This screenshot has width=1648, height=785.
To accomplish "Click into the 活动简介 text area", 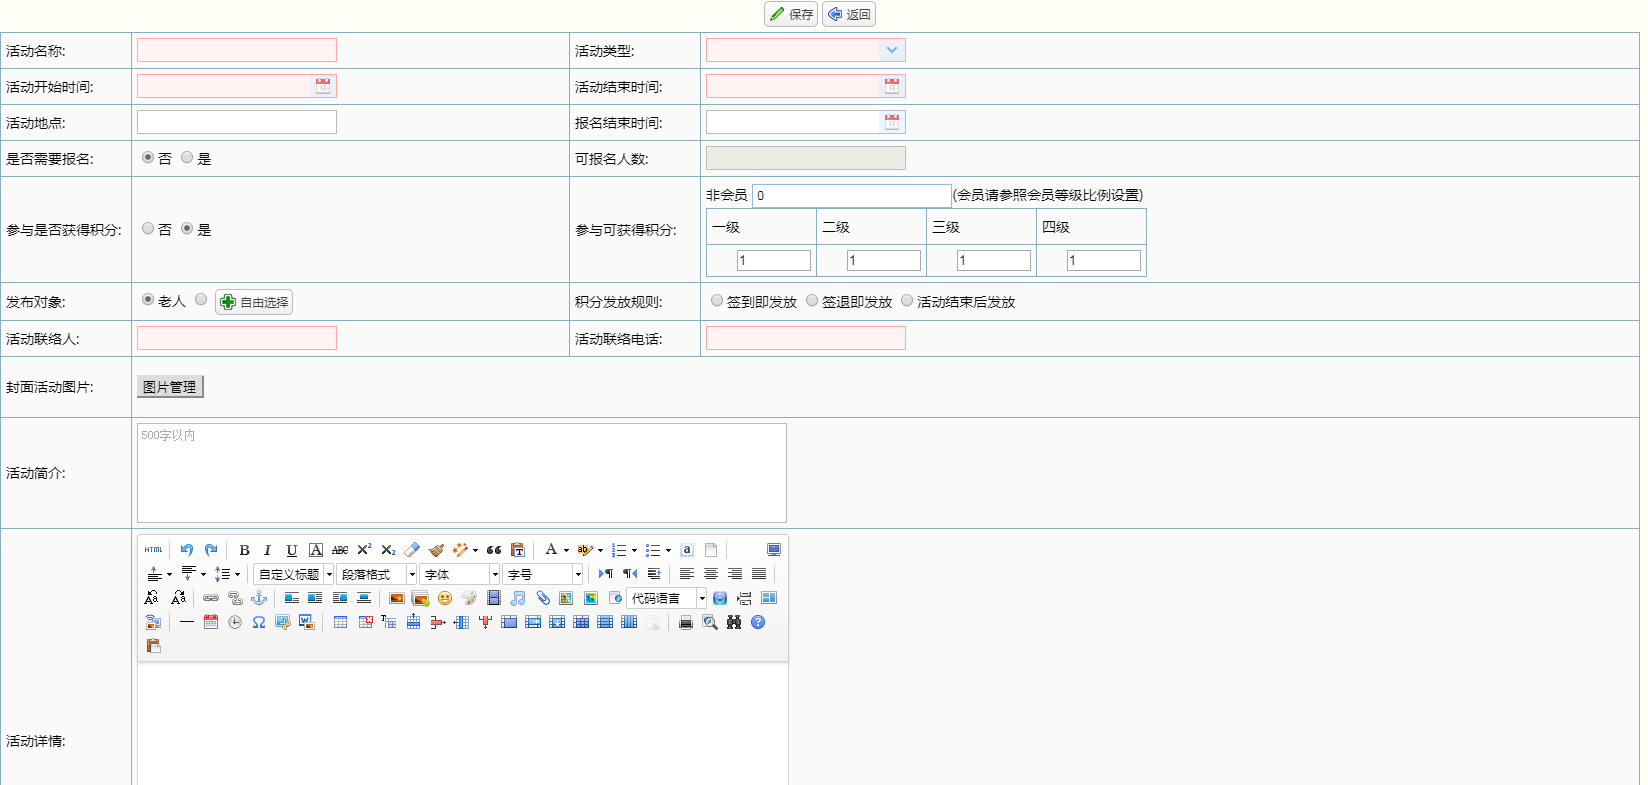I will click(461, 473).
